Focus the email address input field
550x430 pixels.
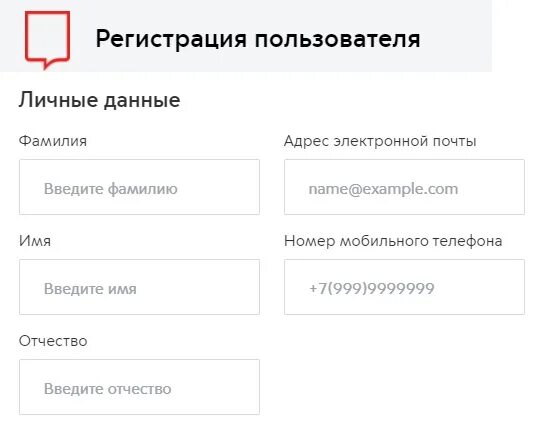(x=404, y=187)
